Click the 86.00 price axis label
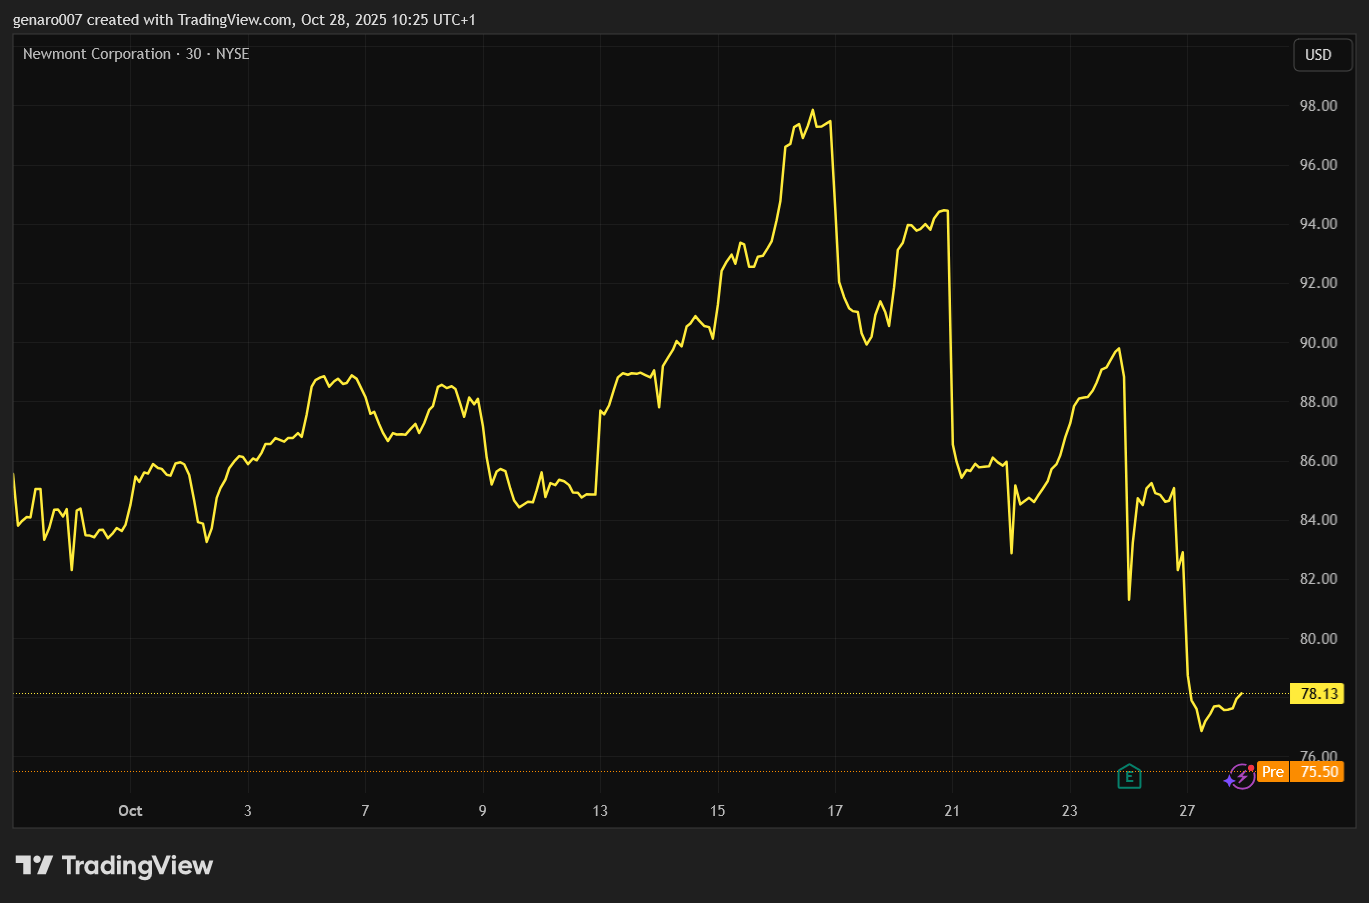This screenshot has width=1369, height=903. coord(1318,460)
